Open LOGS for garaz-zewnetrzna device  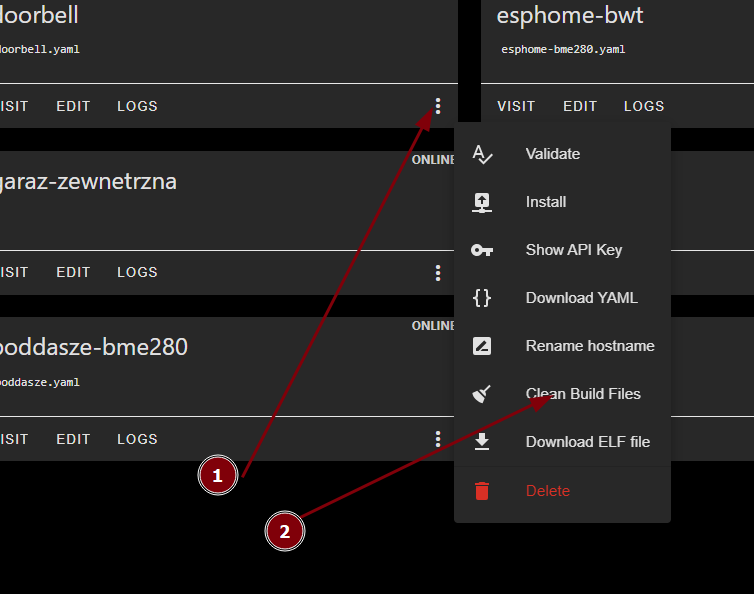point(137,272)
